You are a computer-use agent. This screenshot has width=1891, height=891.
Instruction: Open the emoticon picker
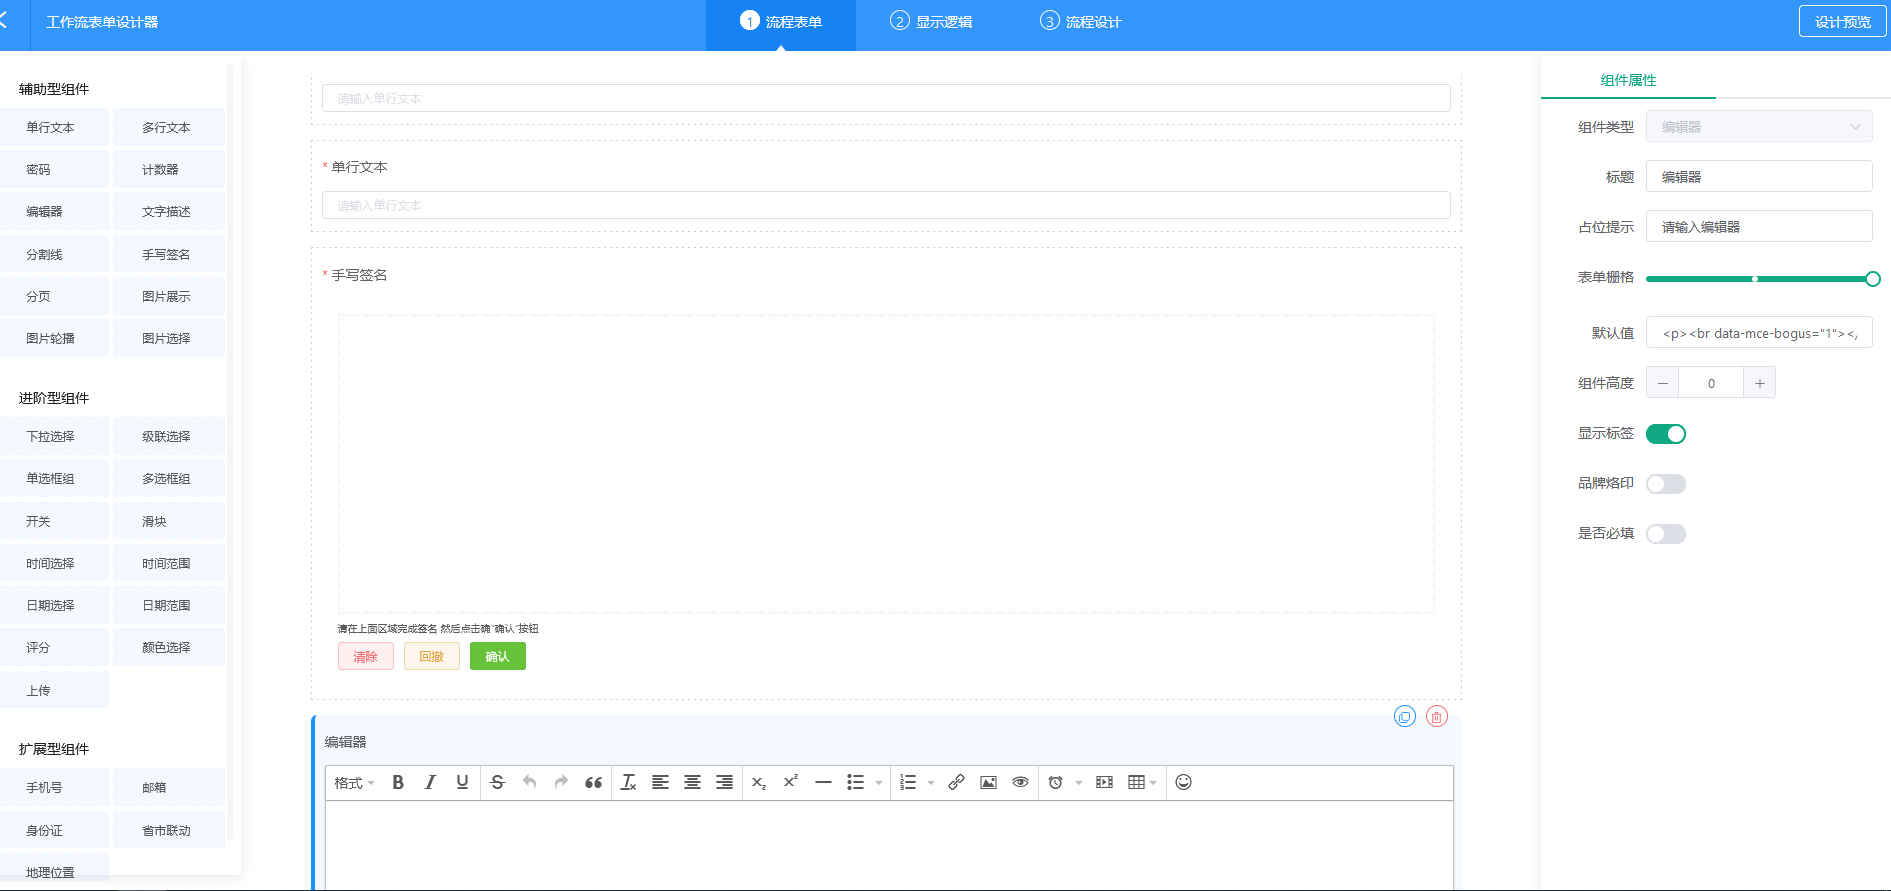coord(1183,783)
